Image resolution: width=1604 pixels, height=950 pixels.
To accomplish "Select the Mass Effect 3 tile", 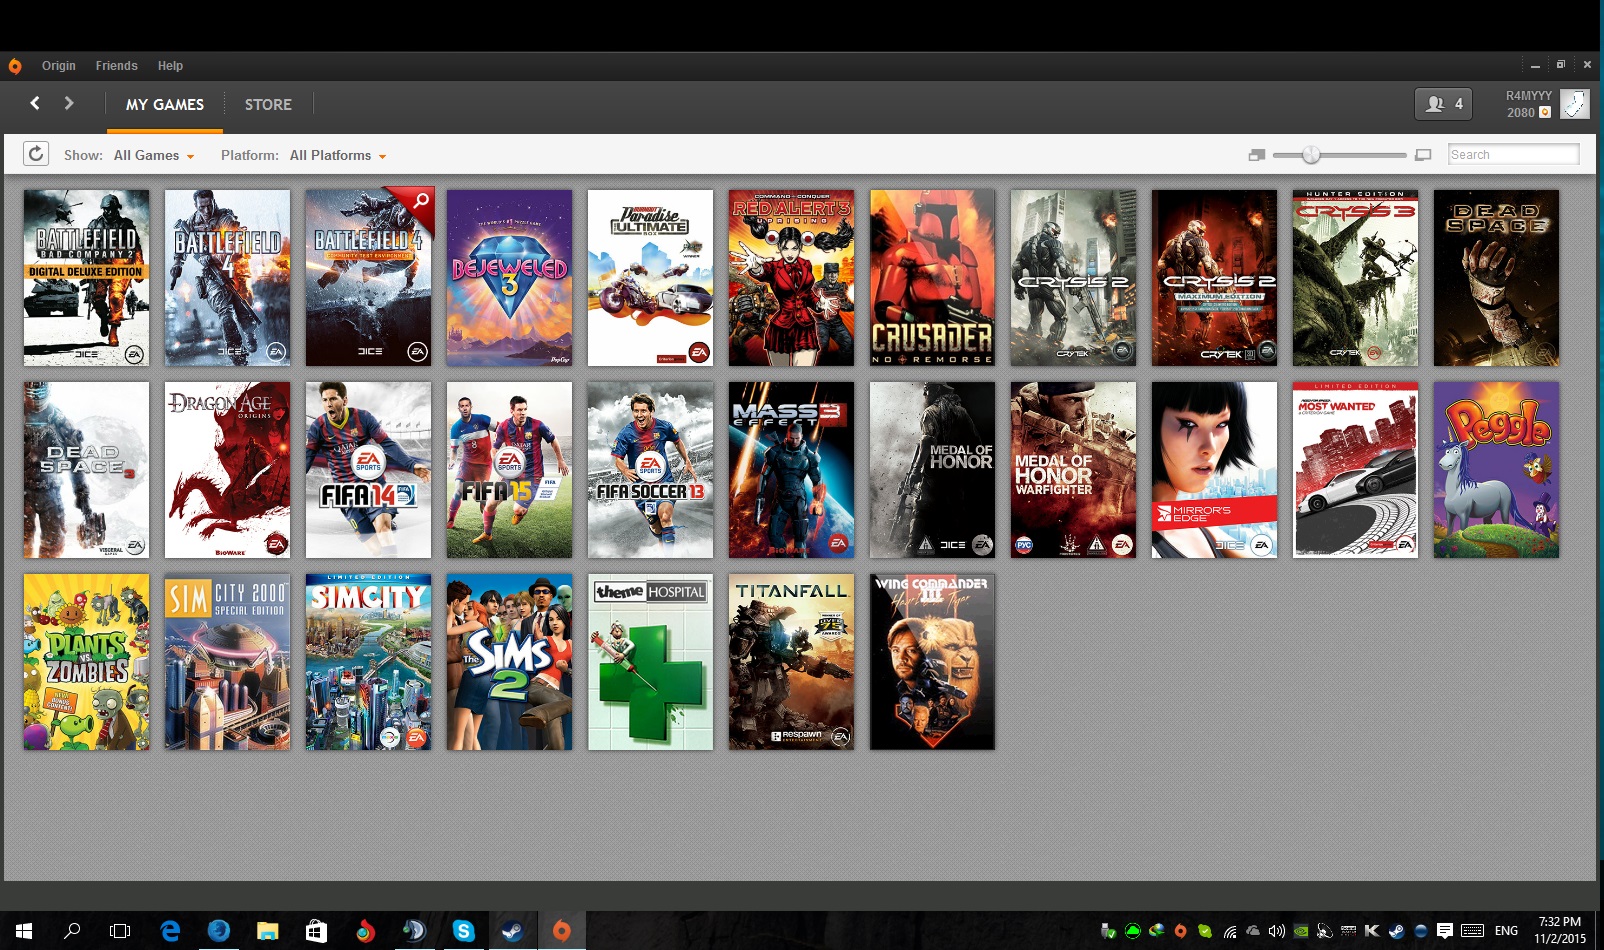I will [792, 470].
